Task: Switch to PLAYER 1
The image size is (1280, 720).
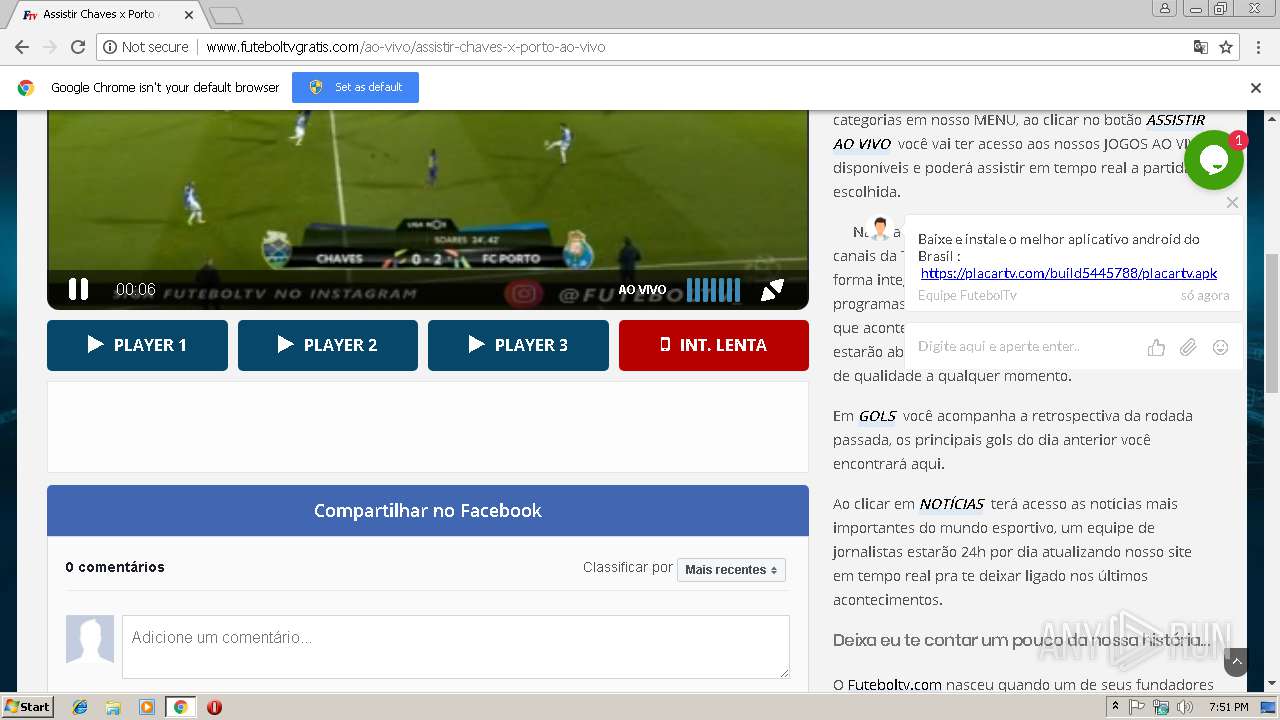Action: coord(137,345)
